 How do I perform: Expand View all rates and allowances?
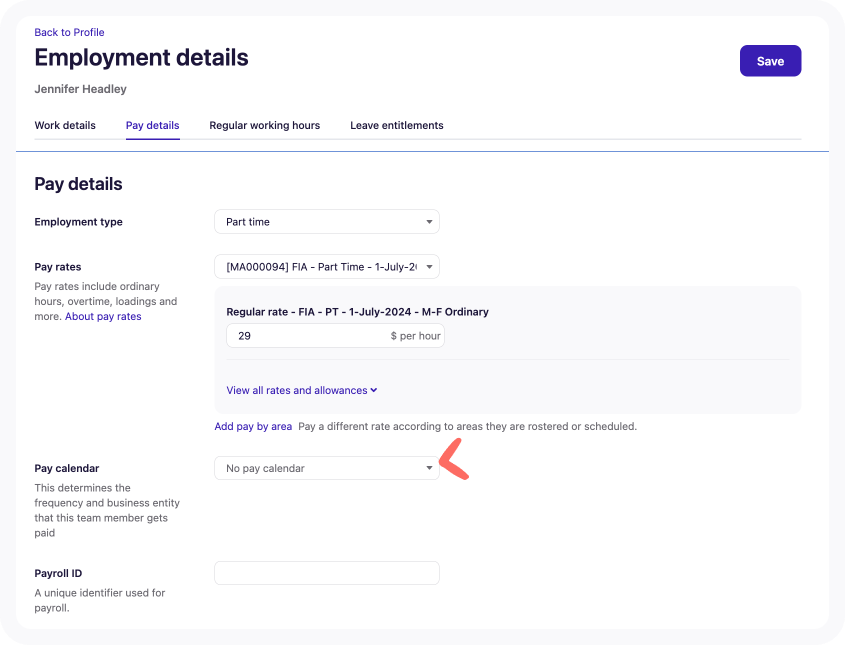point(302,390)
